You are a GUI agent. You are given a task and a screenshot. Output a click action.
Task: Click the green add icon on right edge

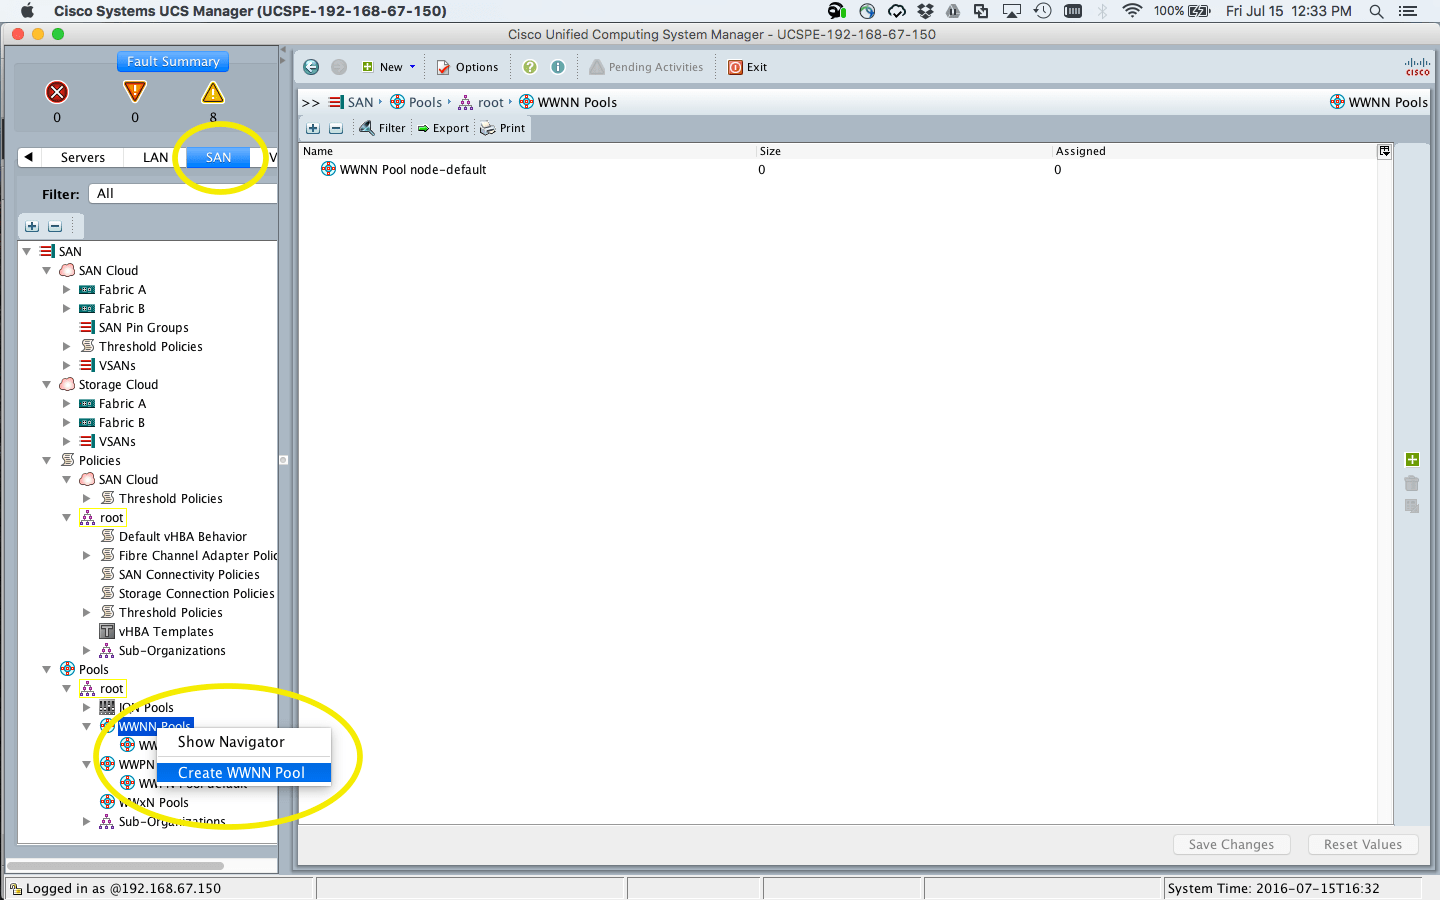click(1412, 460)
